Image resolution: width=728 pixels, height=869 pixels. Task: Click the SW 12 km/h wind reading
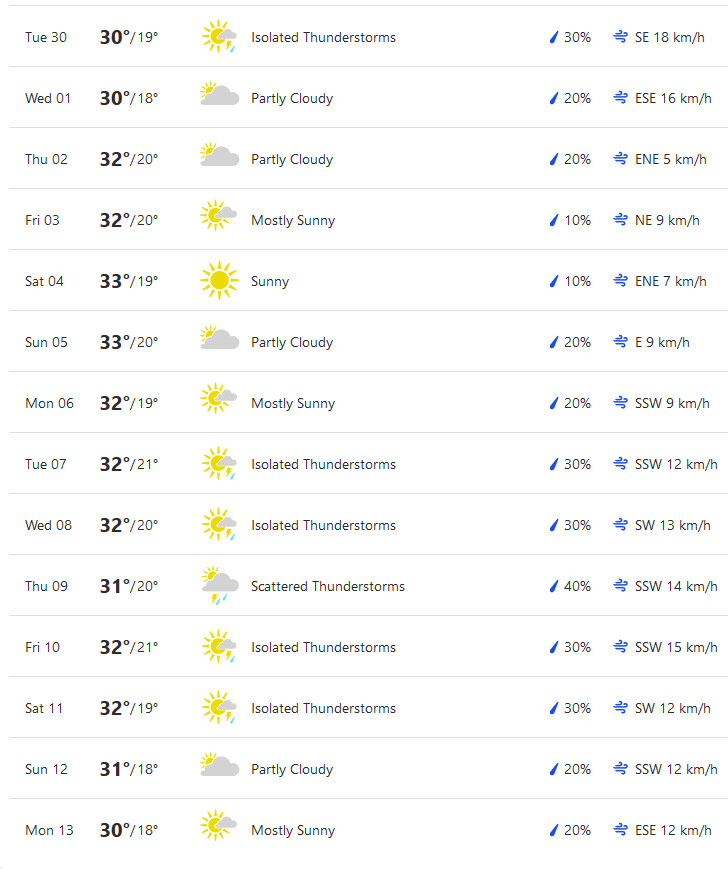click(x=673, y=708)
